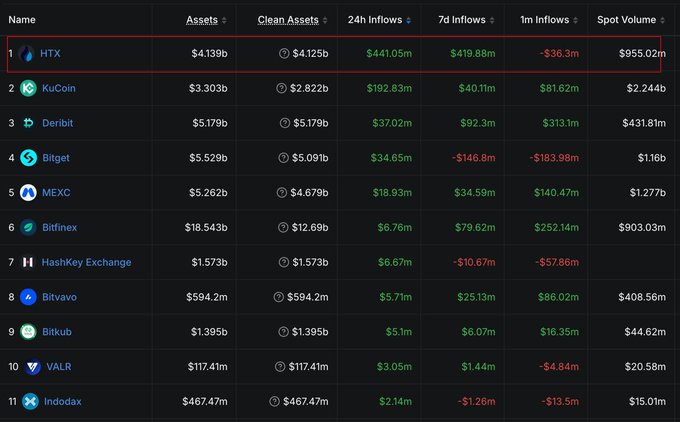
Task: Open the MEXC exchange link
Action: pos(56,193)
